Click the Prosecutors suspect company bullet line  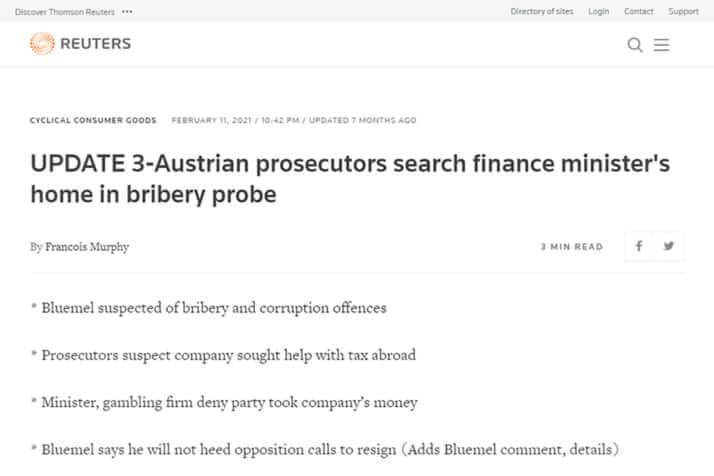pyautogui.click(x=223, y=355)
